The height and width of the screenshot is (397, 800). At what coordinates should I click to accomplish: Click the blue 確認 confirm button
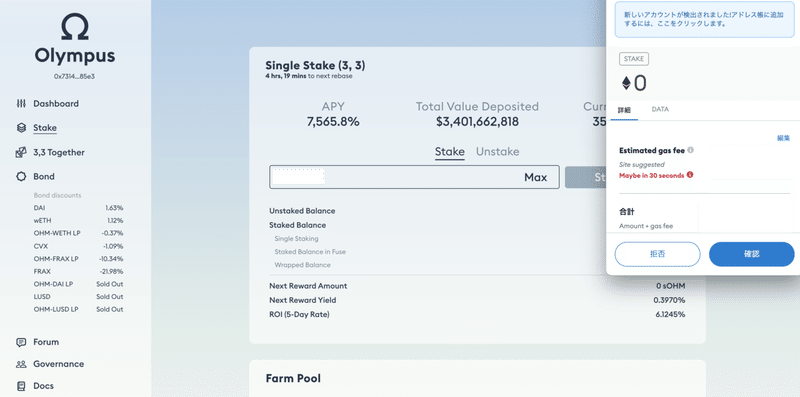[752, 254]
